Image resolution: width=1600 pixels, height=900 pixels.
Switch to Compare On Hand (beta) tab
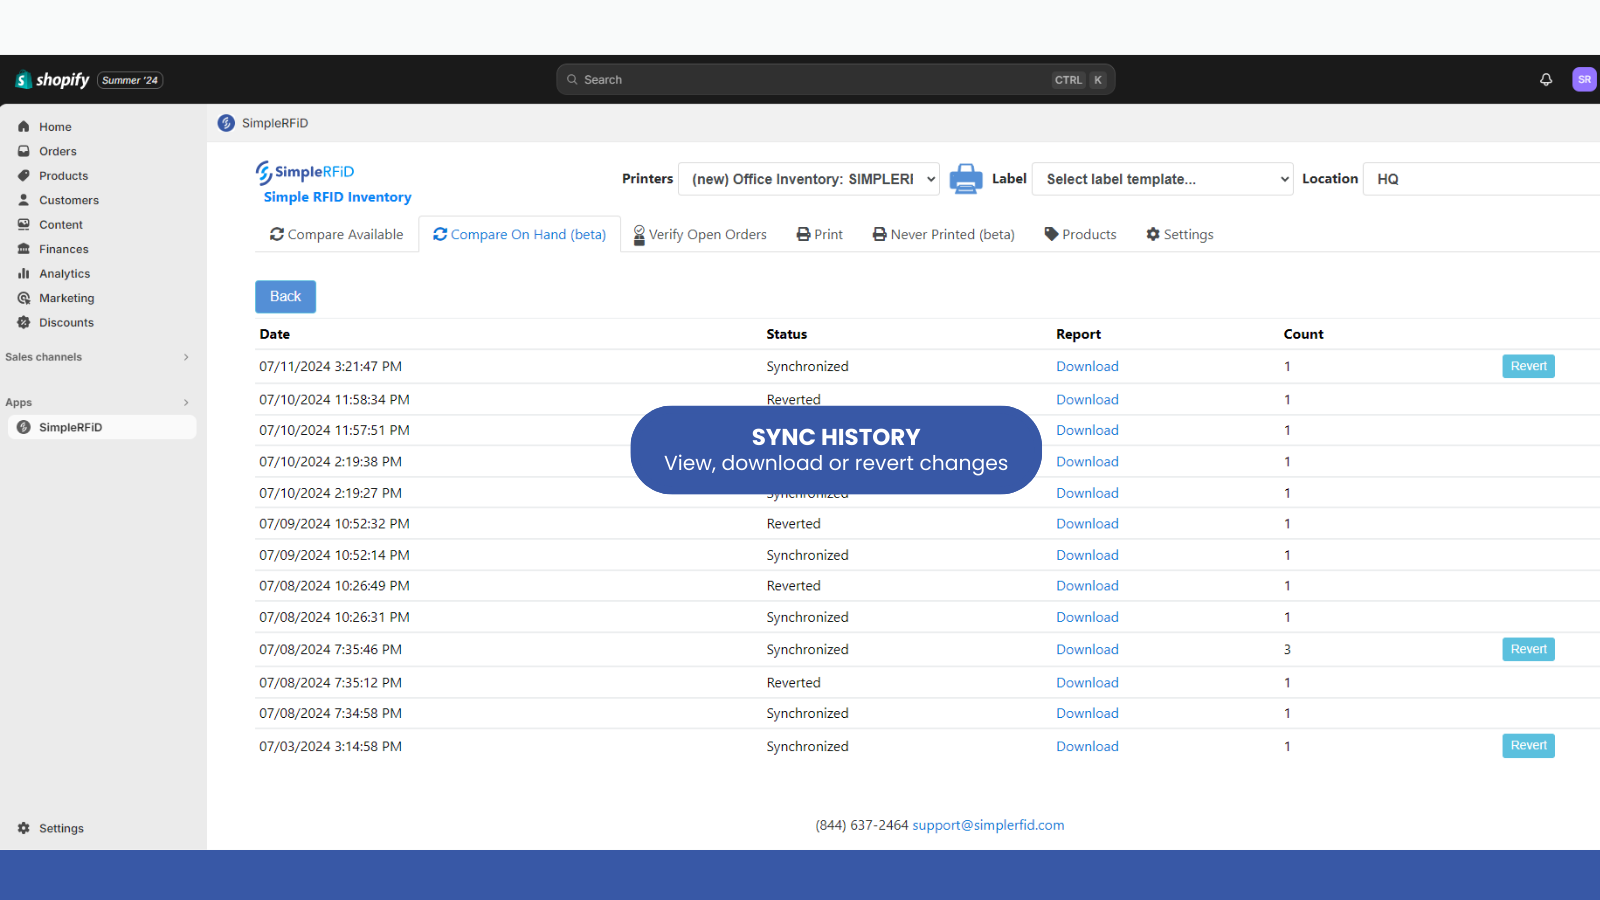520,234
